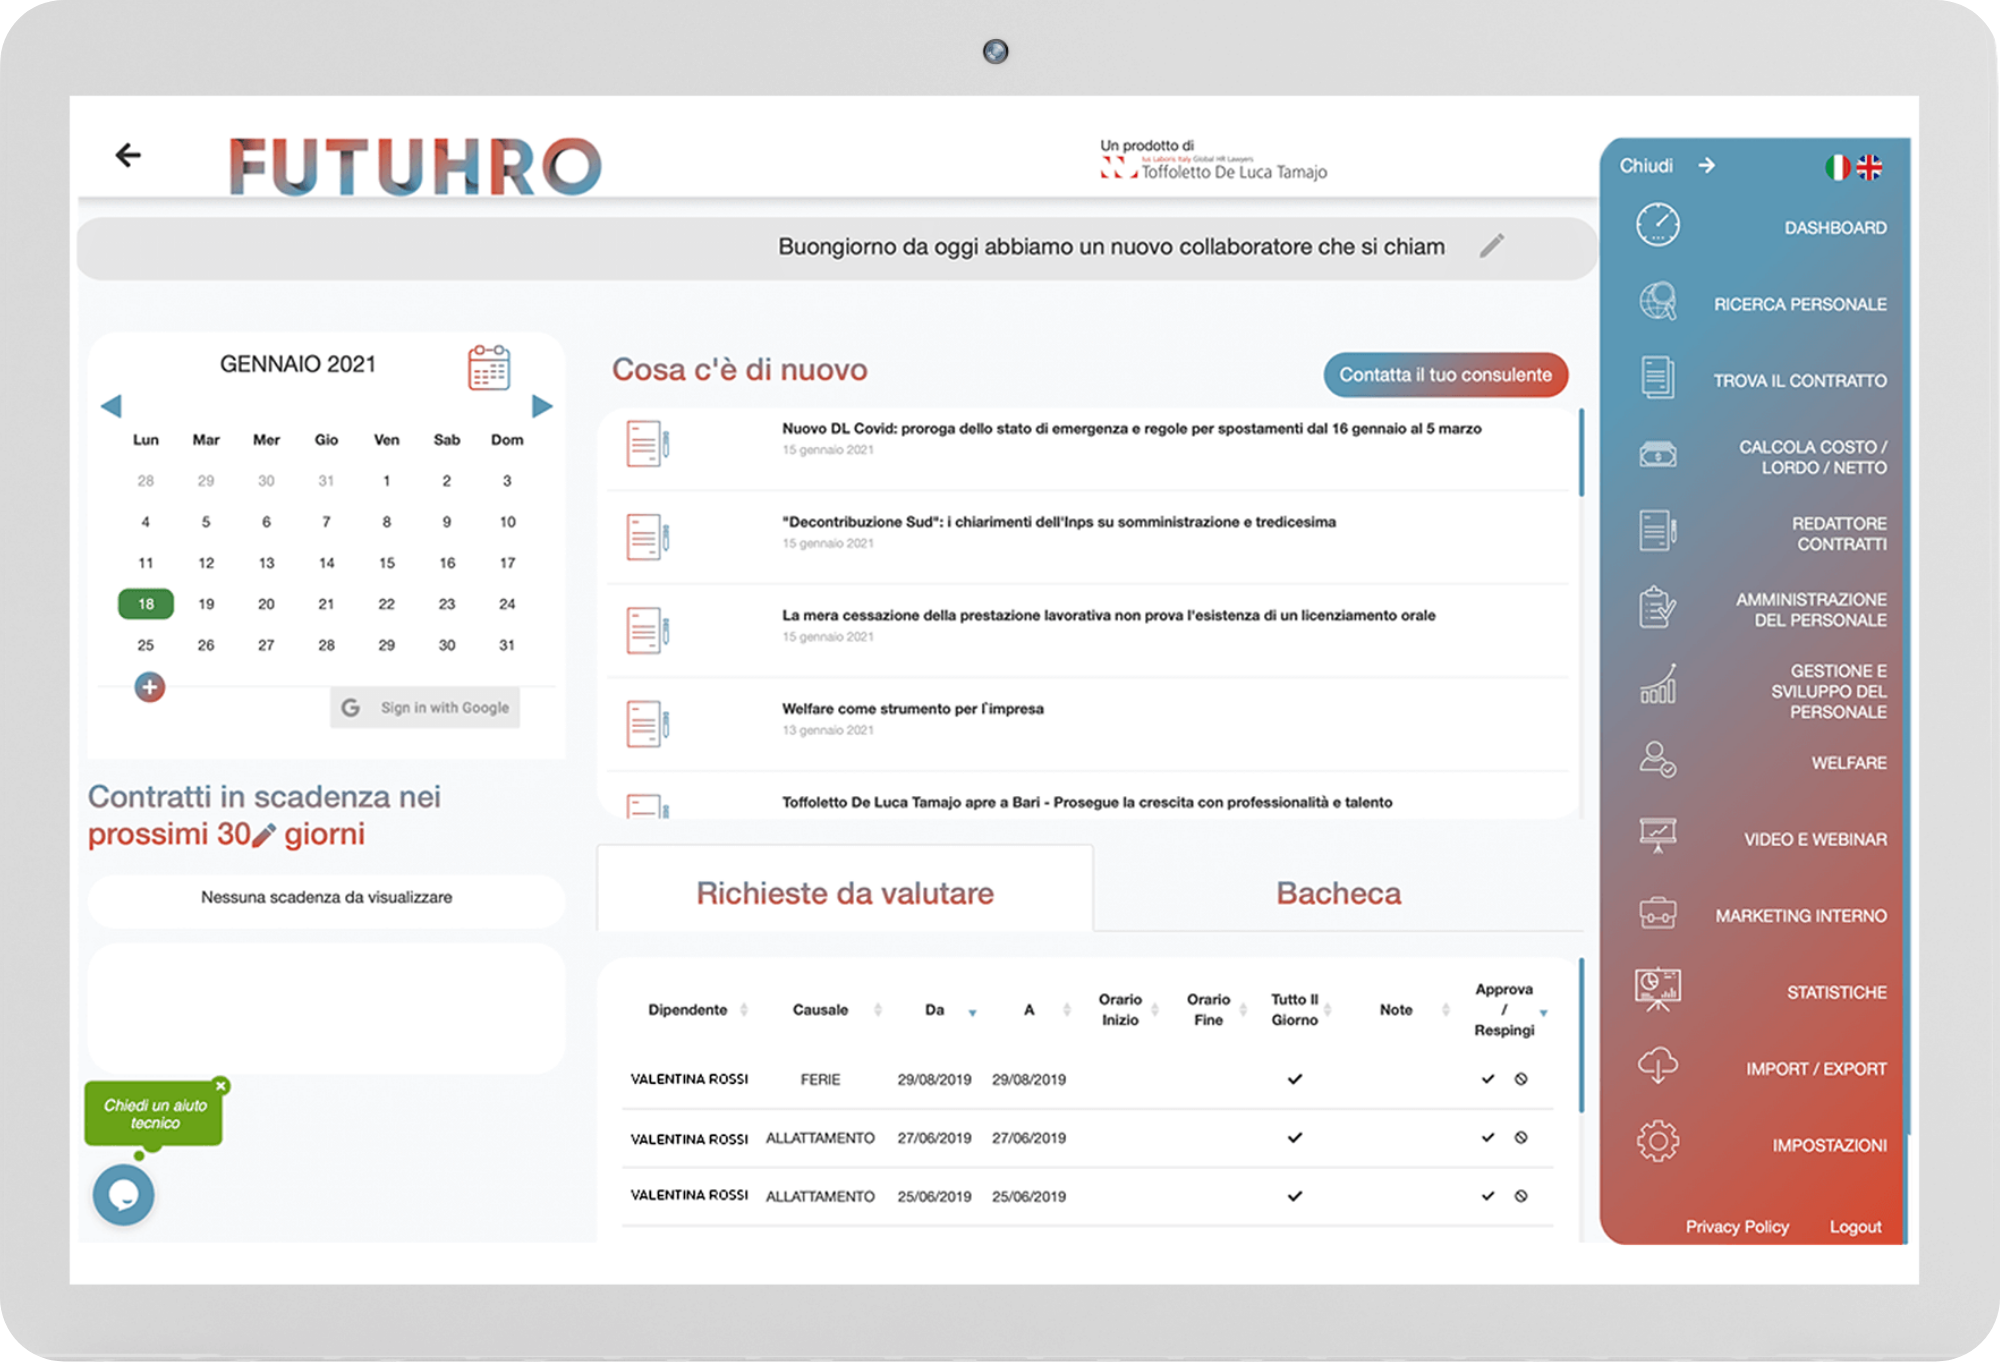The width and height of the screenshot is (2000, 1362).
Task: Go to the previous calendar month
Action: [111, 406]
